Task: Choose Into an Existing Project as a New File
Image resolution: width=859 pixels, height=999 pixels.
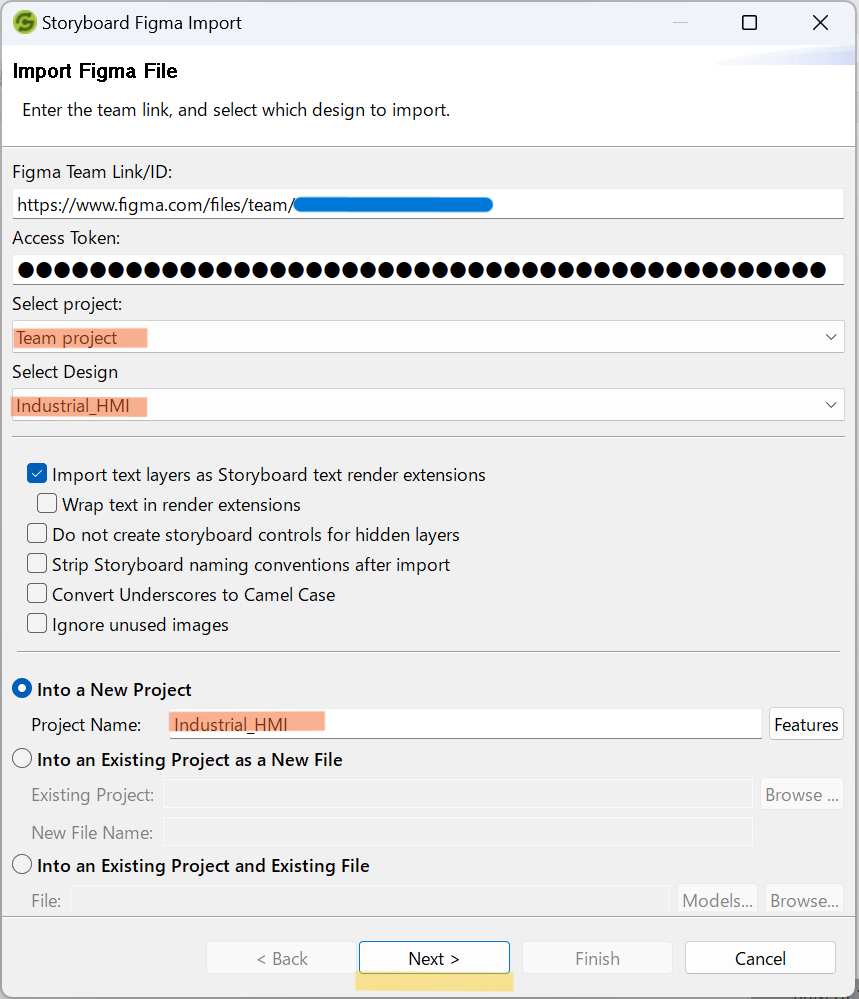Action: (x=22, y=759)
